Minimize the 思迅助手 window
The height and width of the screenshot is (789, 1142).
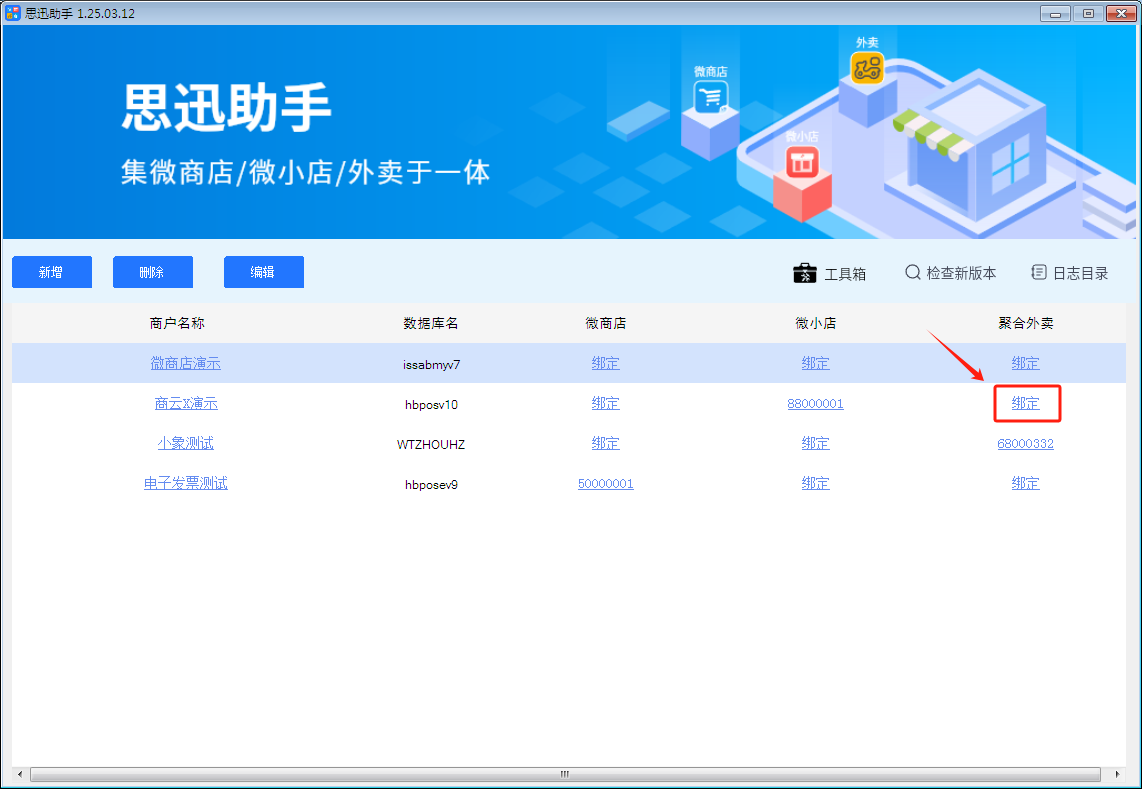click(1055, 14)
